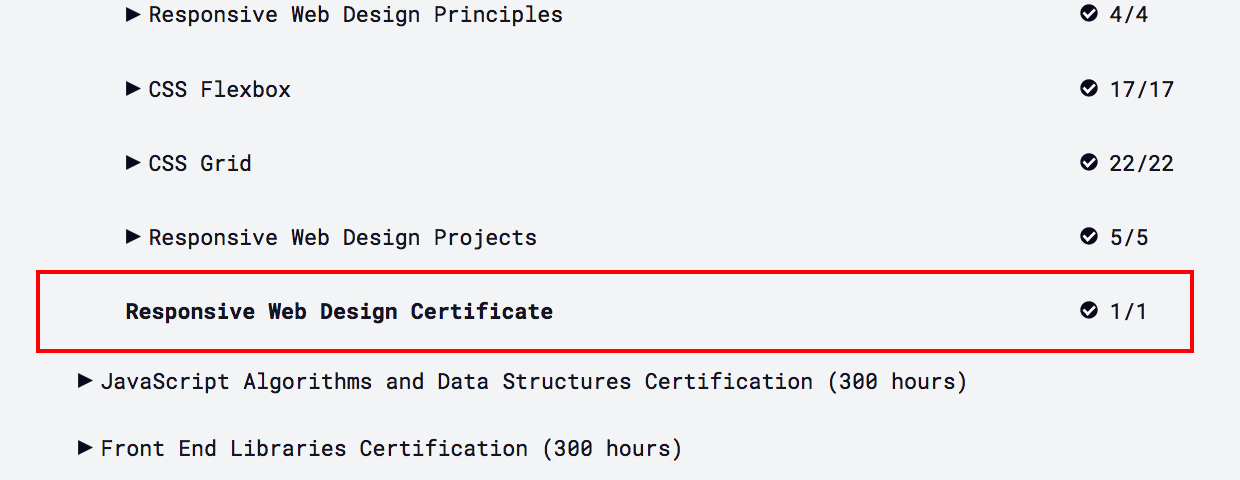Click the checkmark icon beside 22/22
The image size is (1240, 480).
(x=1089, y=162)
